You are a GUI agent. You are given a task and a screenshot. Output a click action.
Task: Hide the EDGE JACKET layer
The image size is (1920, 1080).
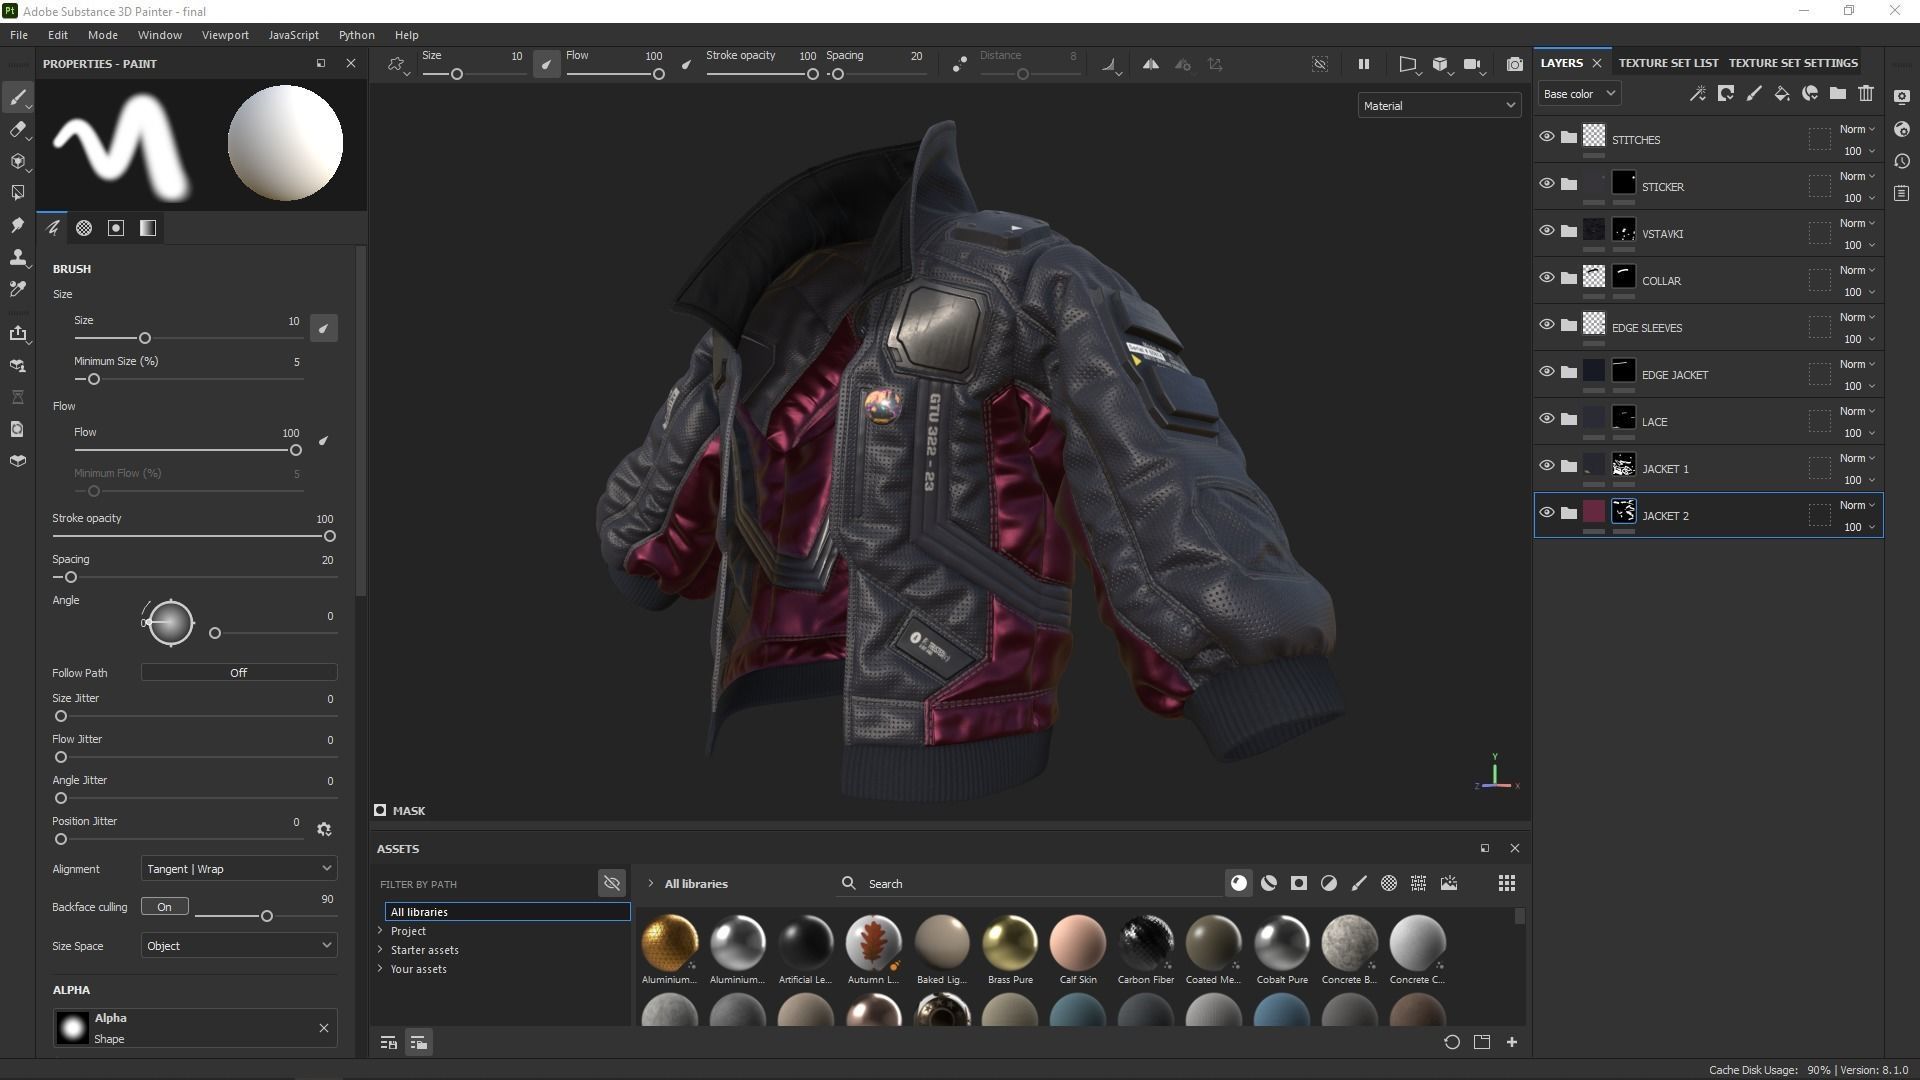1547,372
